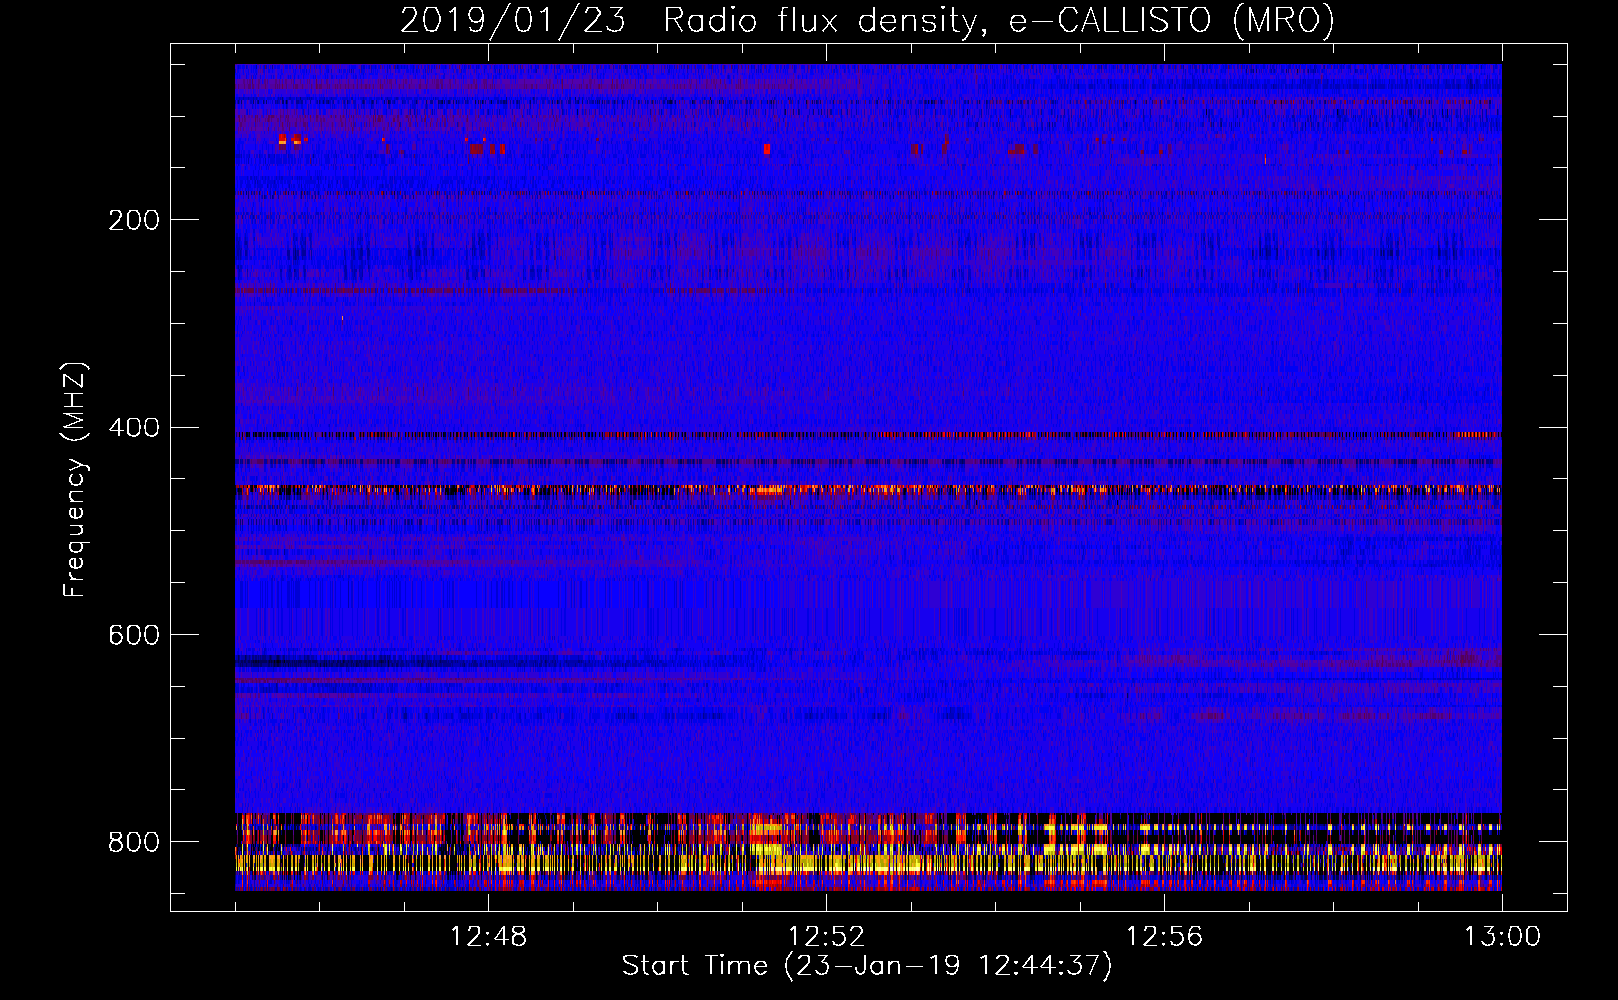The width and height of the screenshot is (1618, 1000).
Task: Click the 12:56 time tick label
Action: pos(1165,937)
